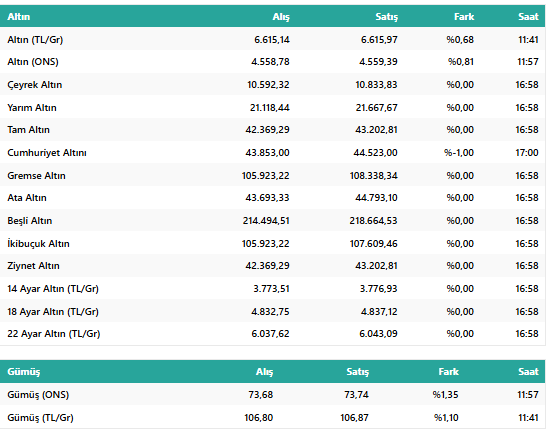
Task: Click Fark column header in Gümüş table
Action: pyautogui.click(x=448, y=372)
